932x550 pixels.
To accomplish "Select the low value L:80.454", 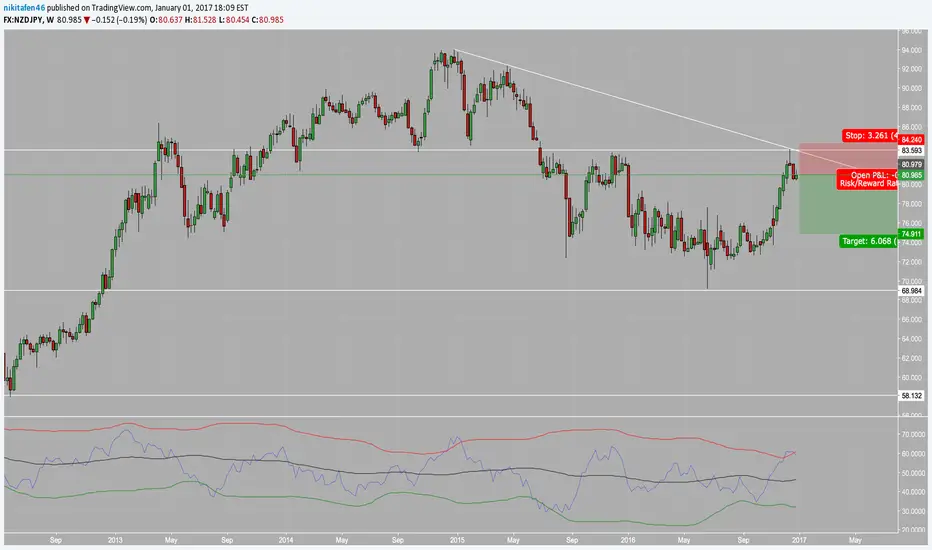I will tap(234, 20).
